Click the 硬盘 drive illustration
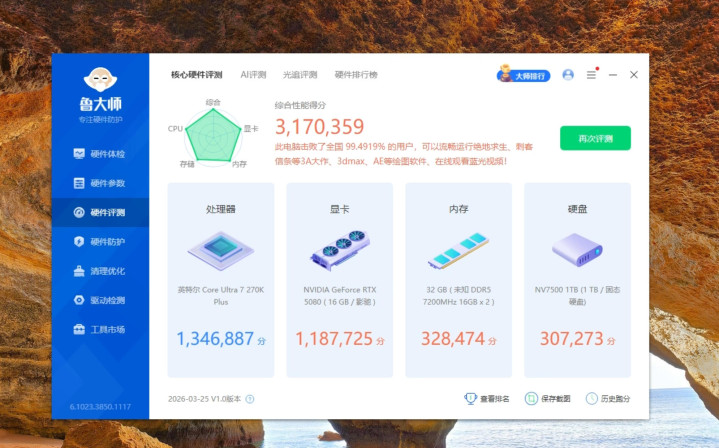The width and height of the screenshot is (719, 448). [577, 250]
